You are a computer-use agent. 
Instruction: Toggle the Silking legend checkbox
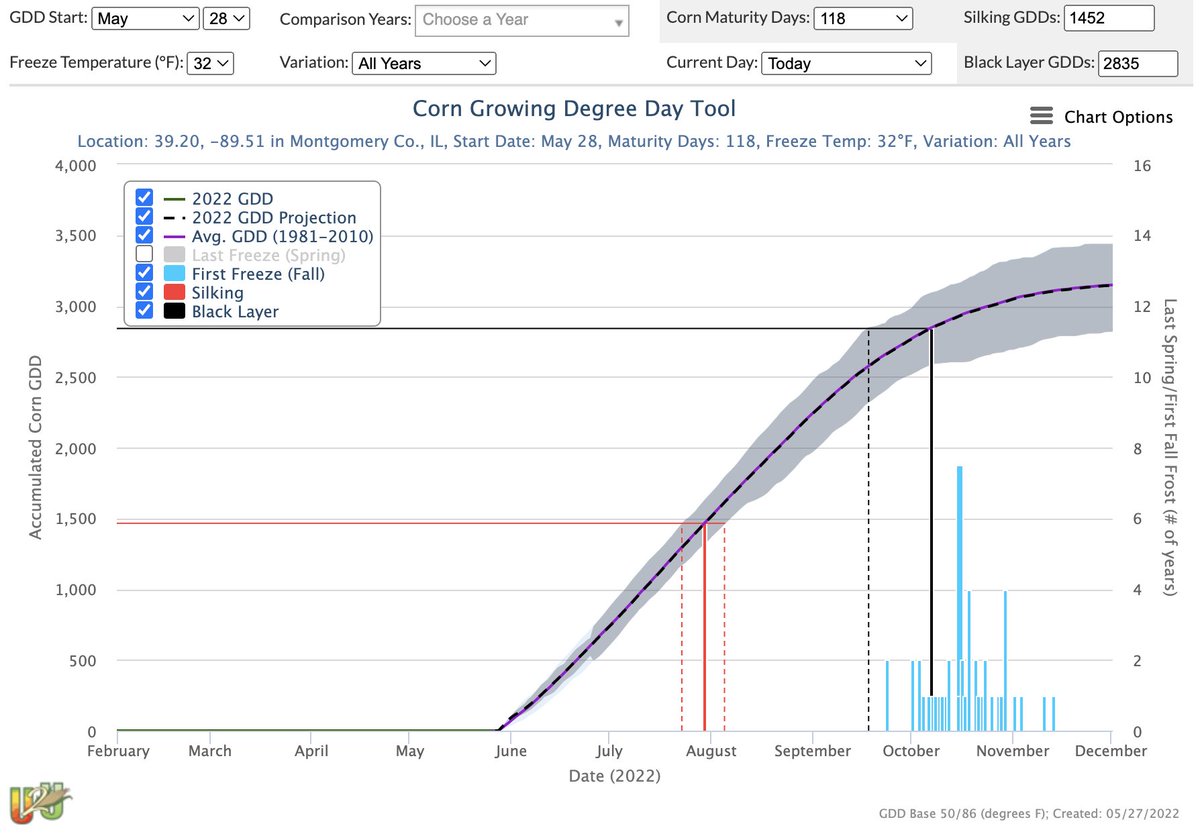point(144,292)
